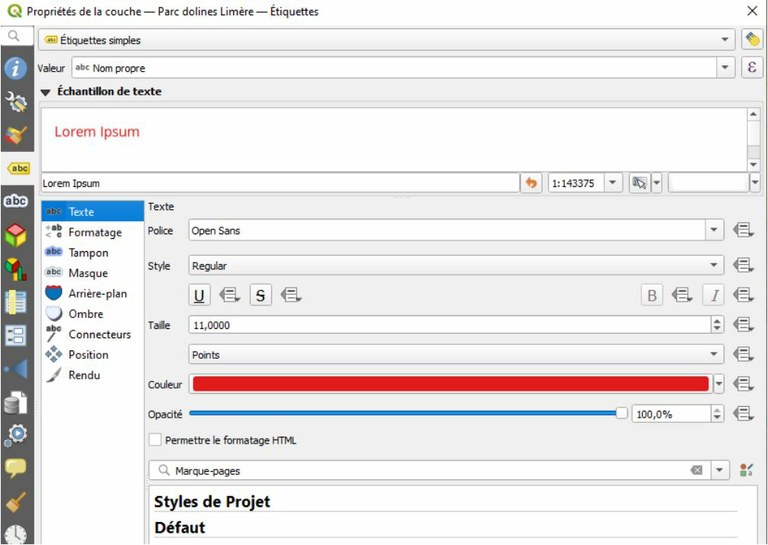
Task: Enable Permettre le formatage HTML checkbox
Action: 155,440
